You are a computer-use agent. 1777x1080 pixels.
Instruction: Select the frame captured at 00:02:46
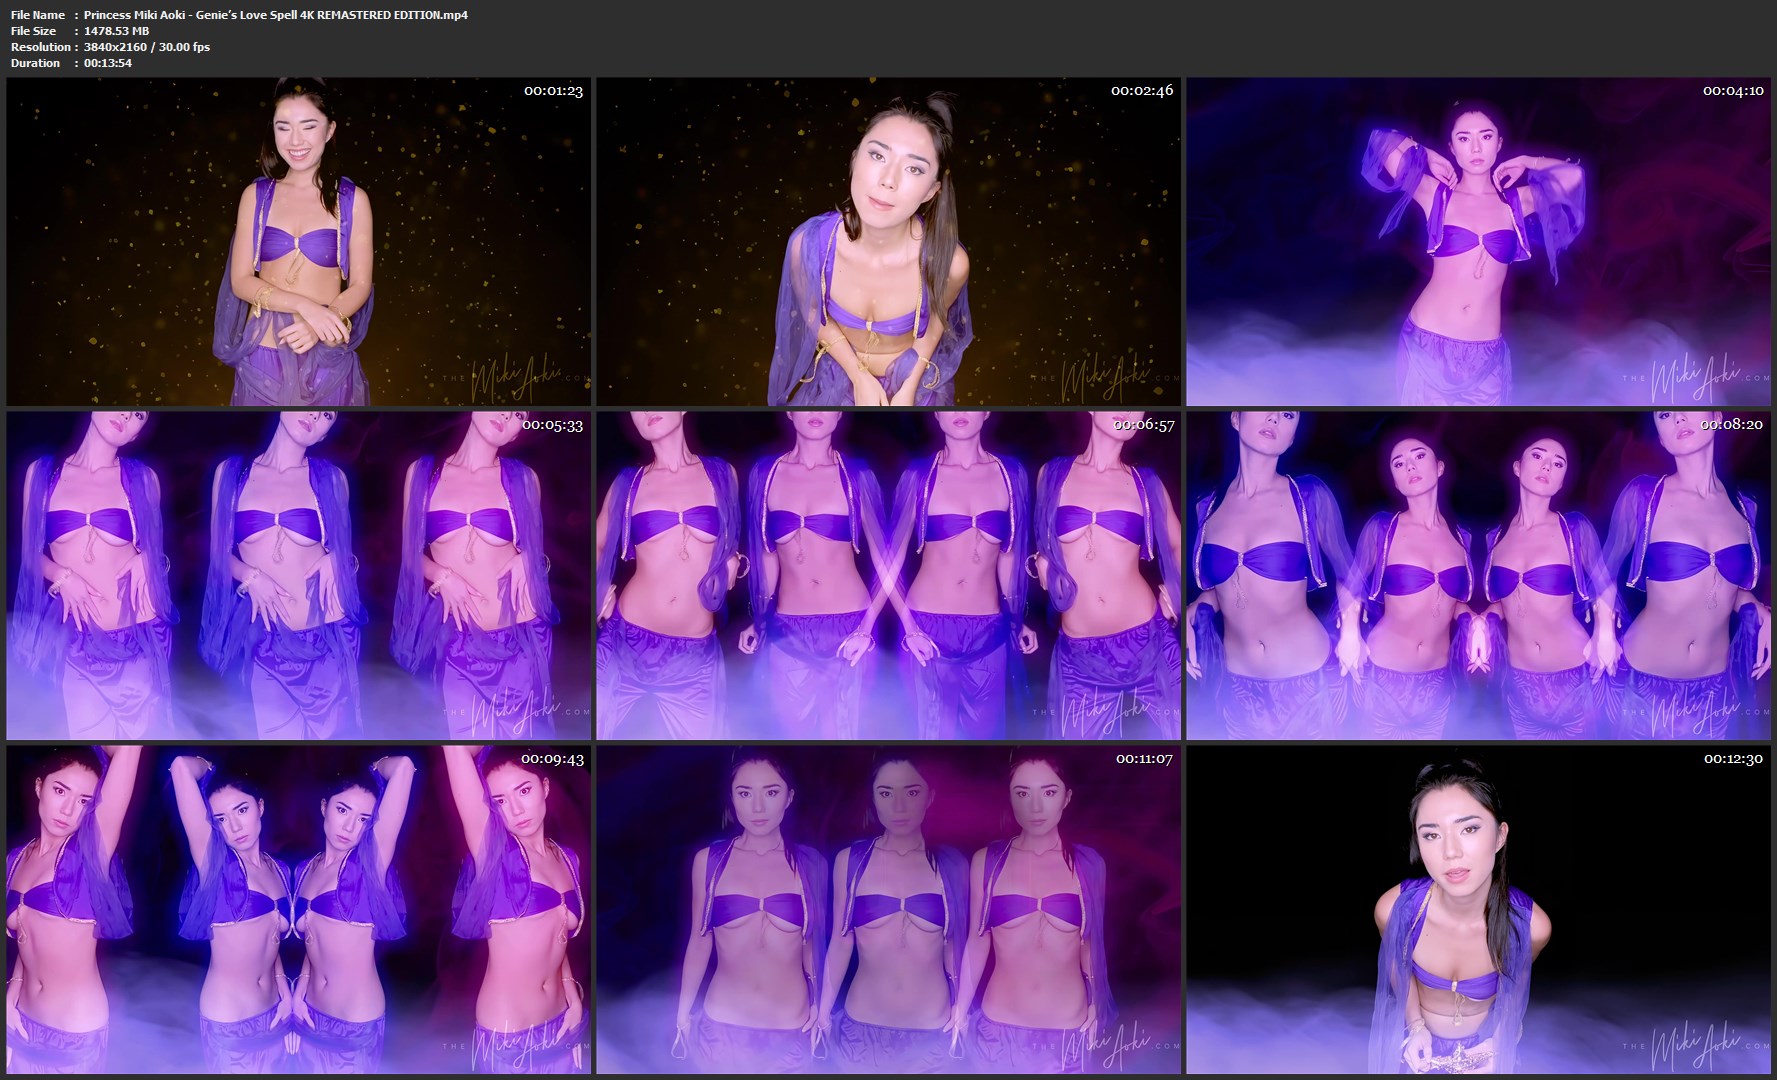coord(888,241)
